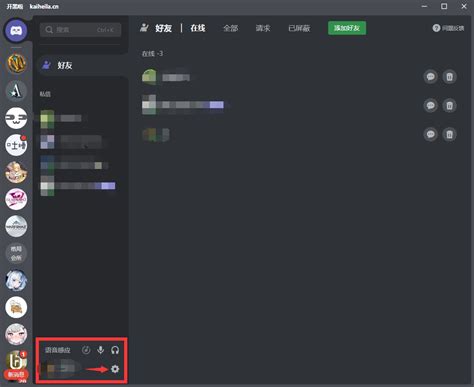Image resolution: width=474 pixels, height=387 pixels.
Task: Open the server icon with red notification dot
Action: click(x=16, y=145)
